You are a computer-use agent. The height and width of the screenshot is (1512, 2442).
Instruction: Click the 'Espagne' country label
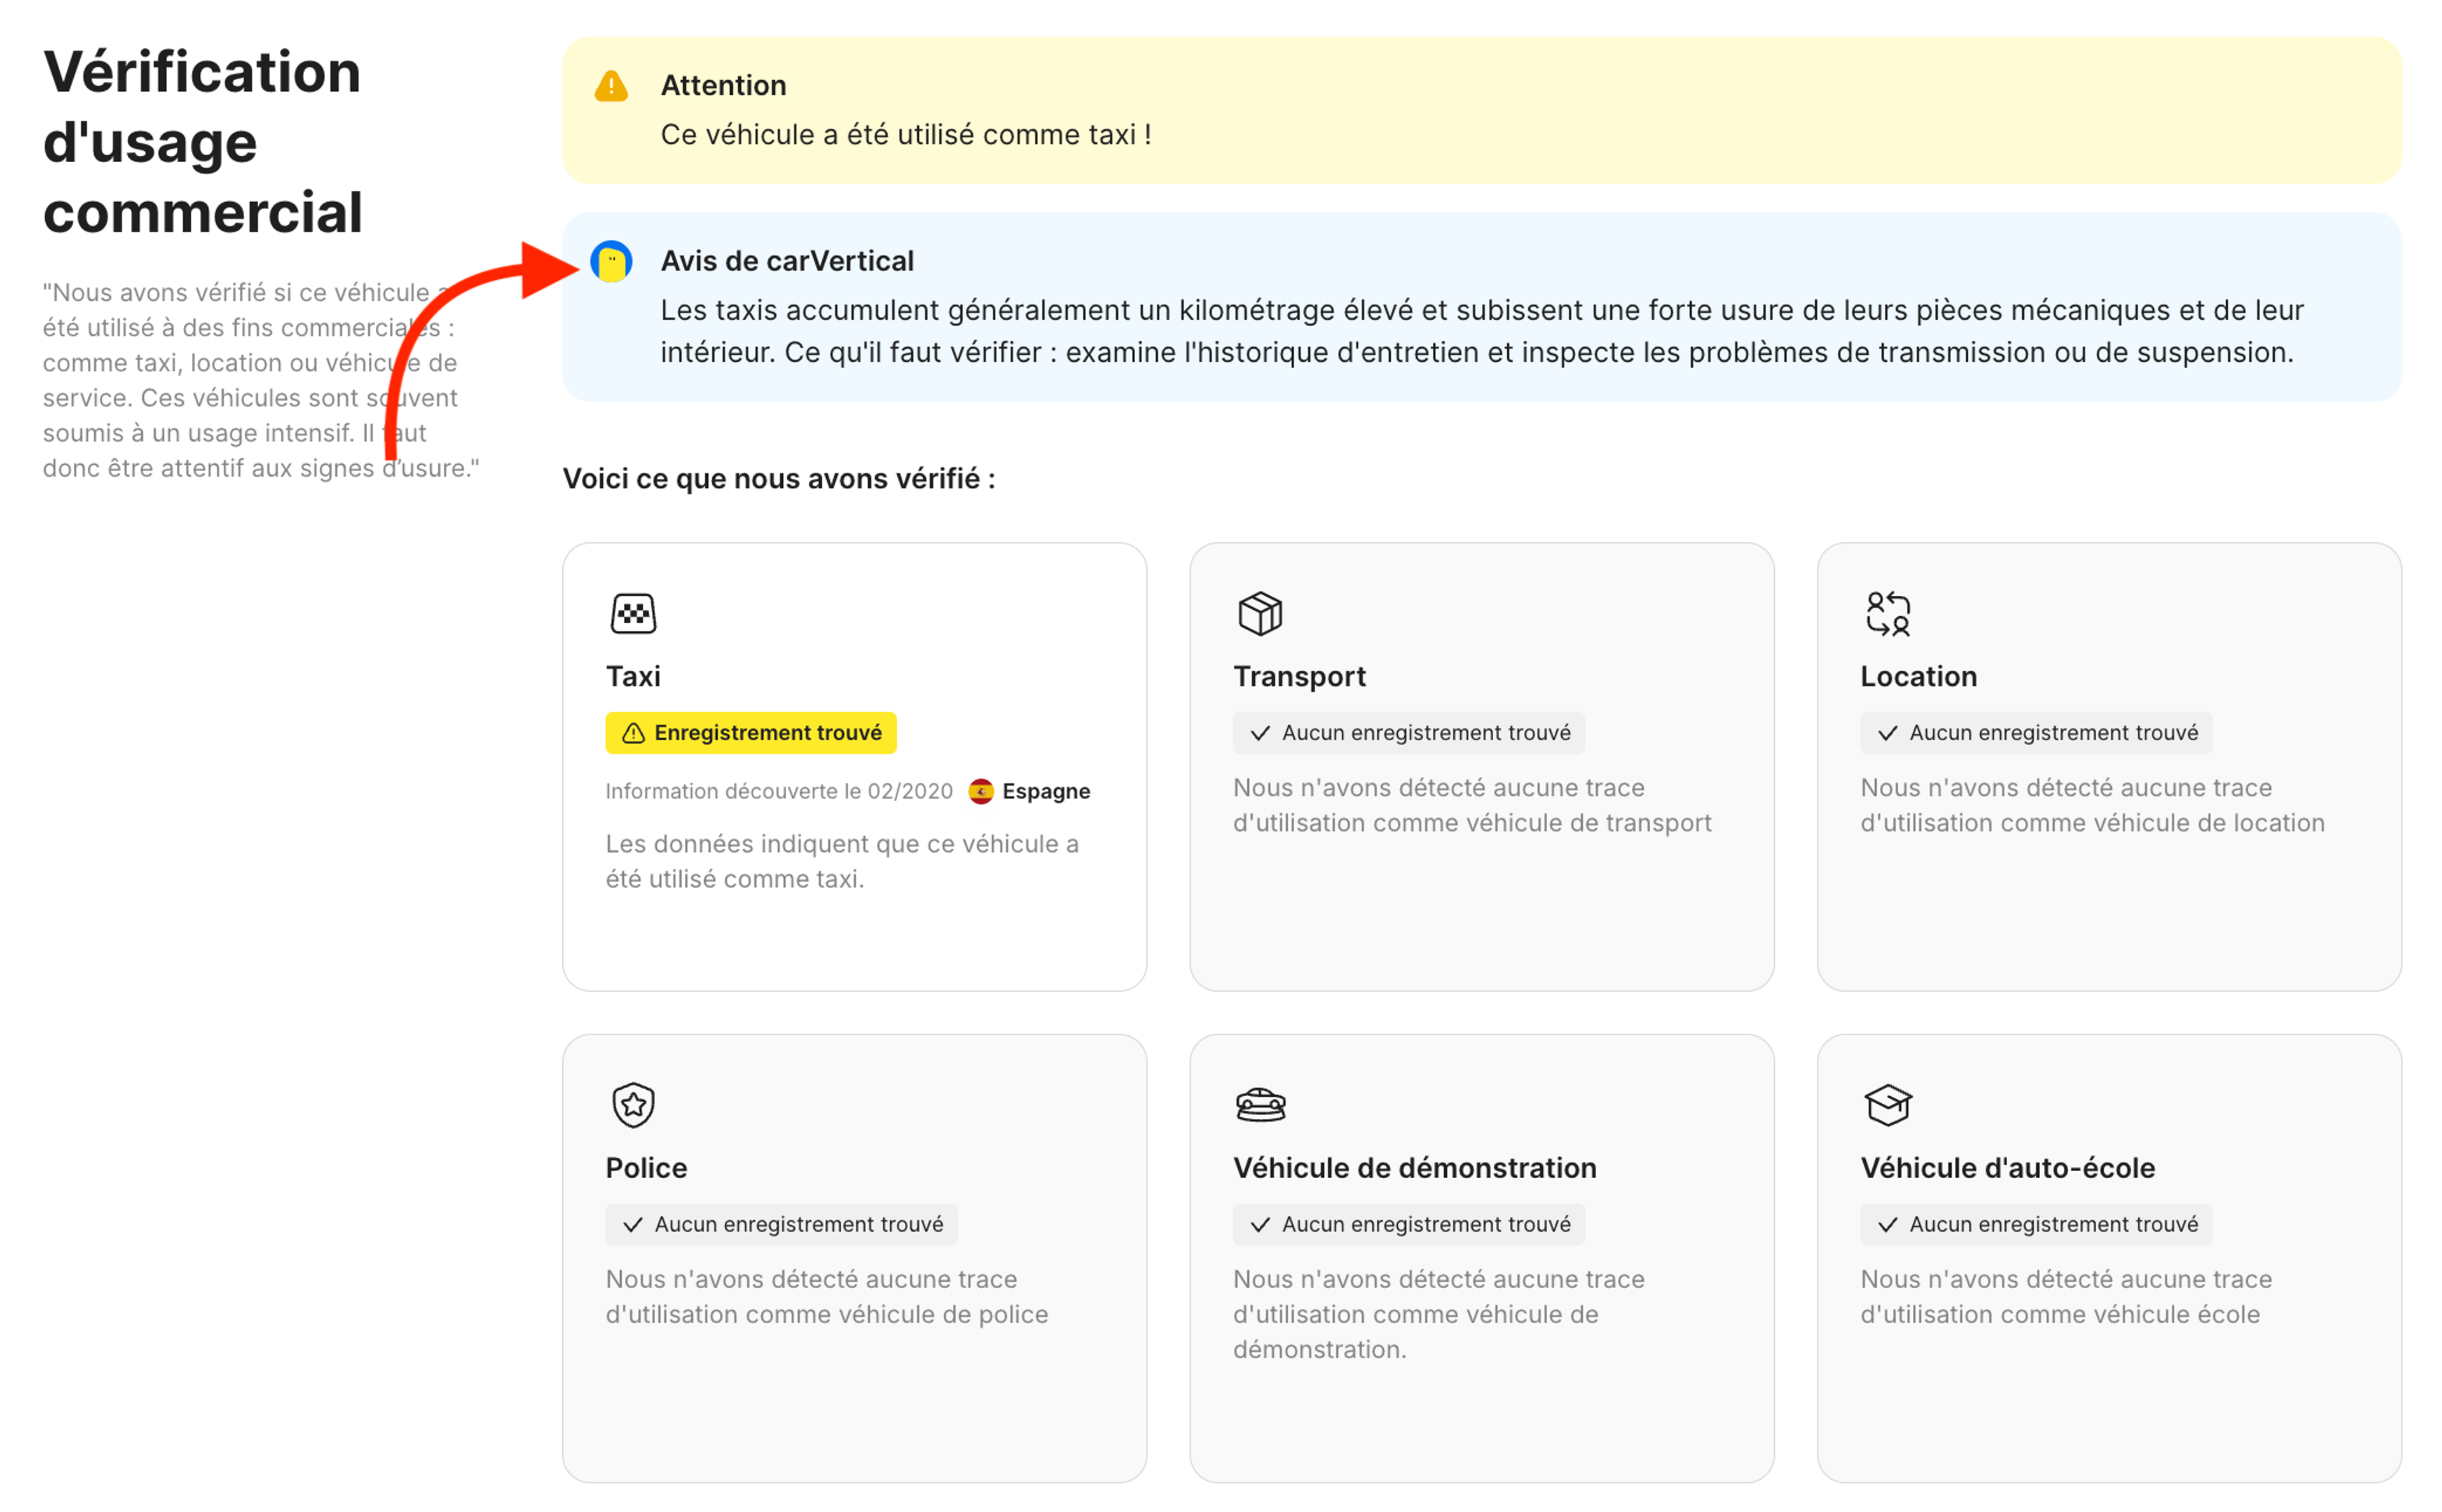pyautogui.click(x=1046, y=791)
